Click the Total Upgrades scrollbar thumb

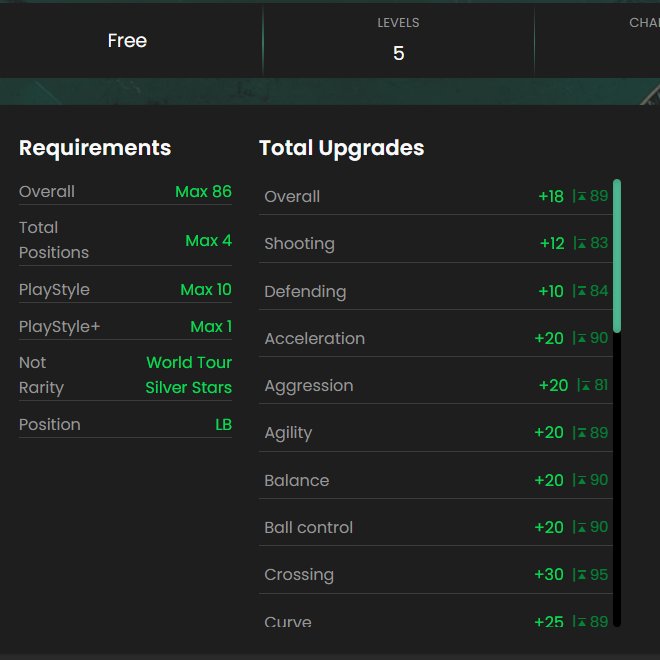point(617,256)
